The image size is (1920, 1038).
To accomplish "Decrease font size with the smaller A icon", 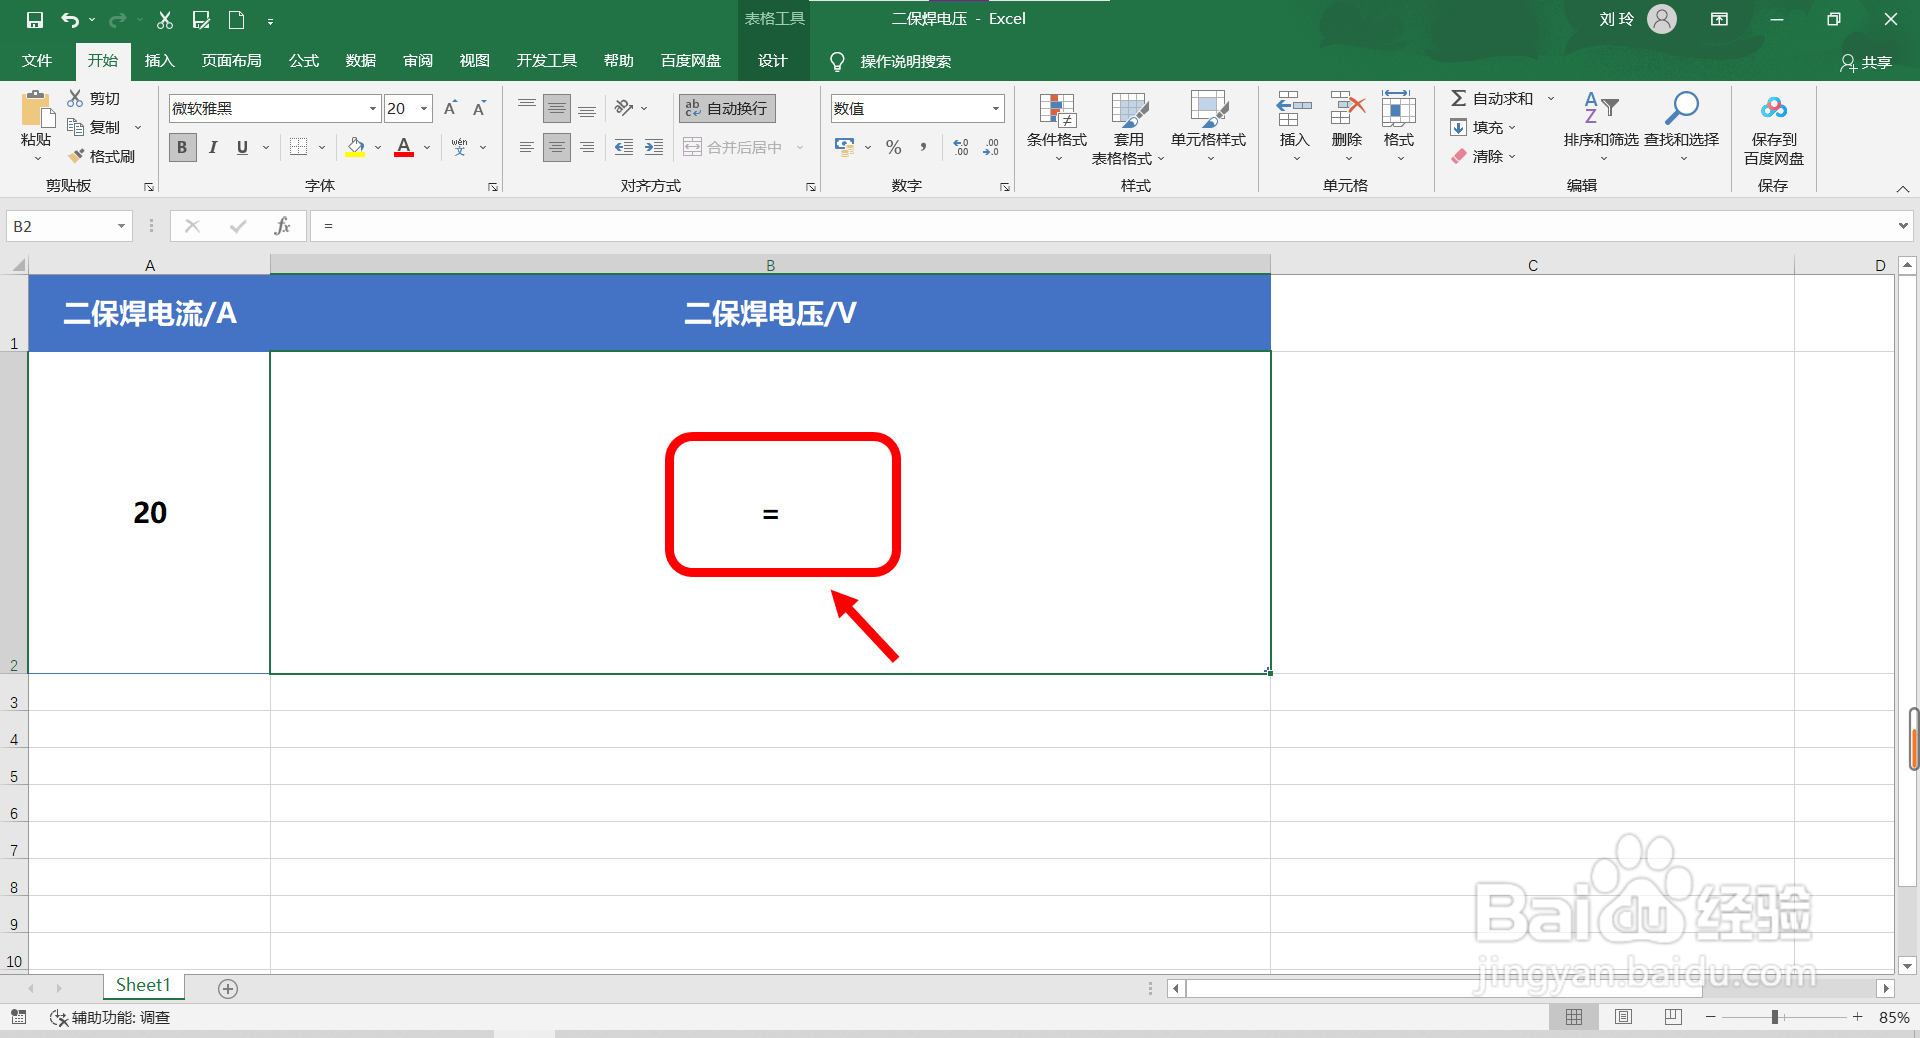I will pyautogui.click(x=480, y=108).
